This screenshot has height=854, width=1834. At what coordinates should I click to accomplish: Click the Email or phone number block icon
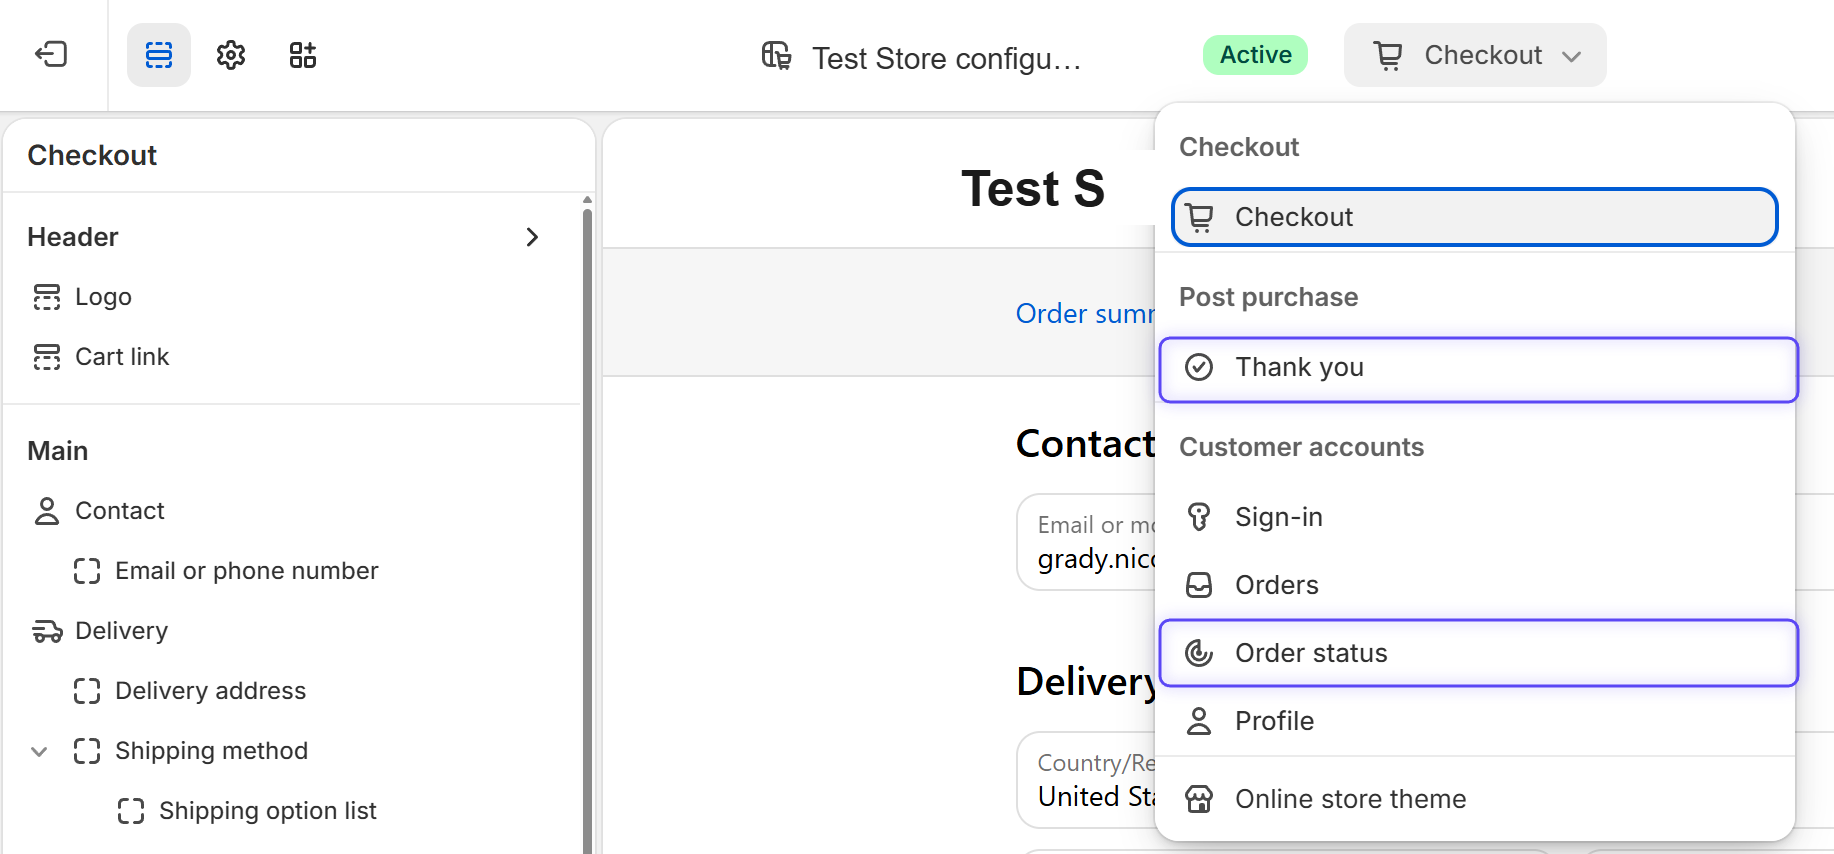pos(87,571)
